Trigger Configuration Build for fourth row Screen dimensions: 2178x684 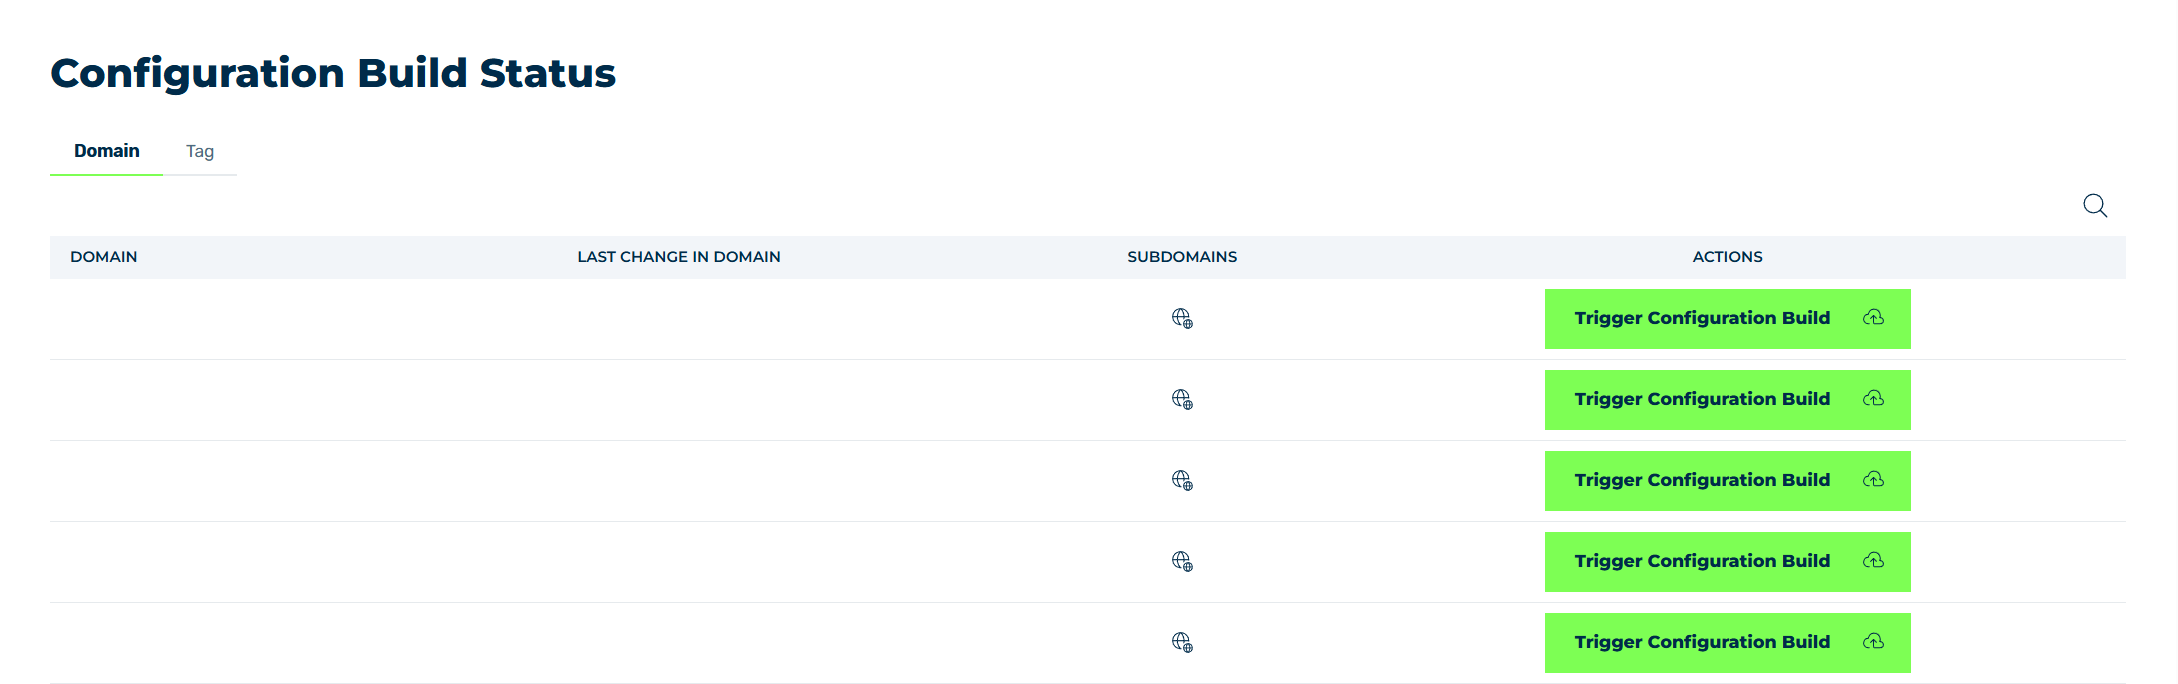click(x=1727, y=562)
